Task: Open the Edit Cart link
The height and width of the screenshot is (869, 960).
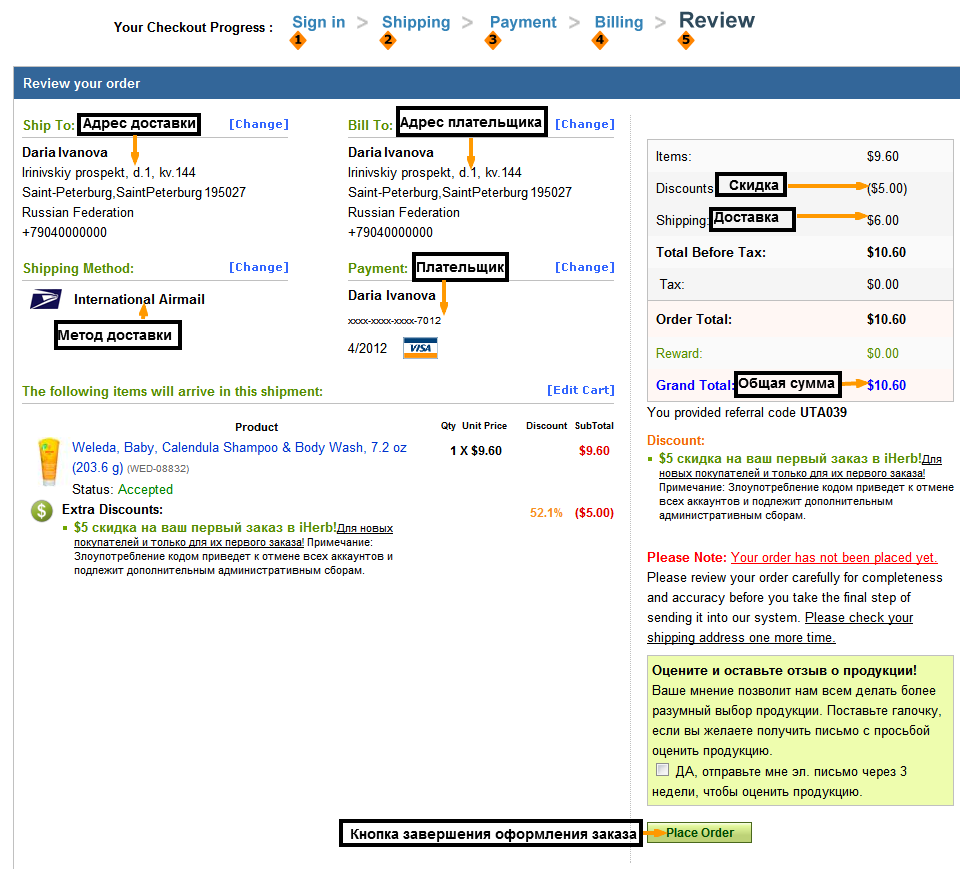Action: click(580, 390)
